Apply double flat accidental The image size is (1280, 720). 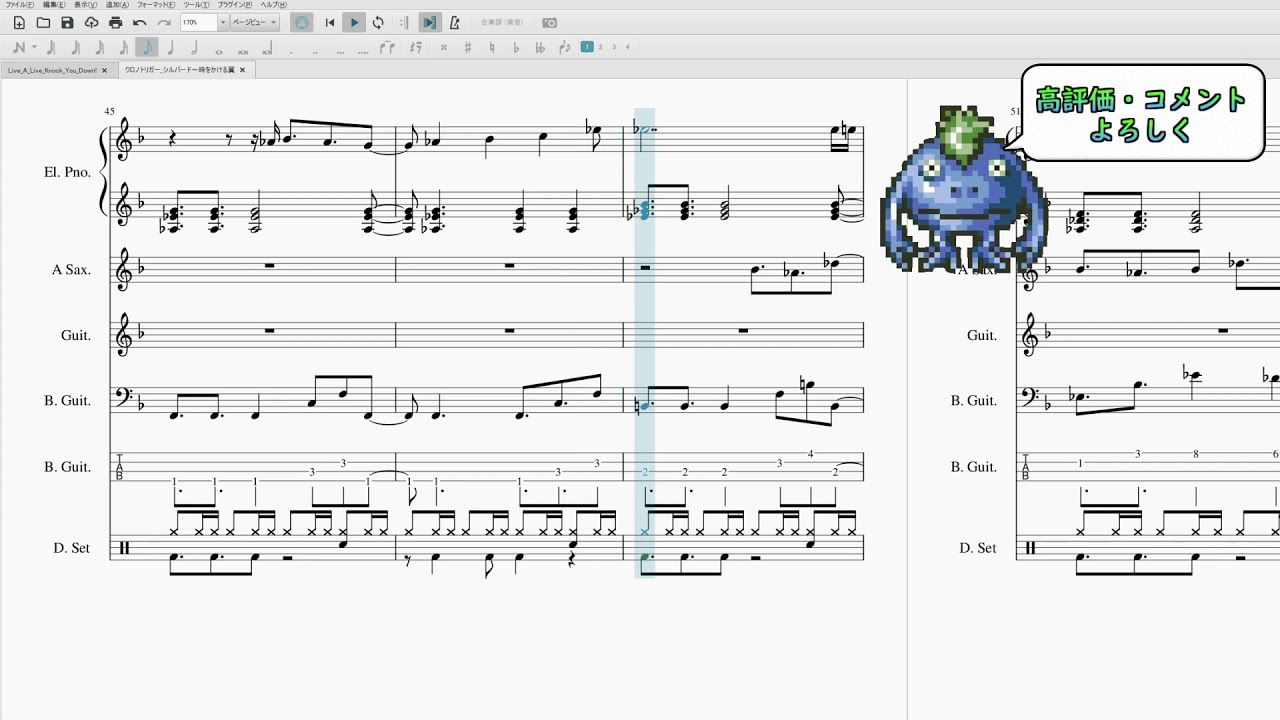(x=540, y=47)
